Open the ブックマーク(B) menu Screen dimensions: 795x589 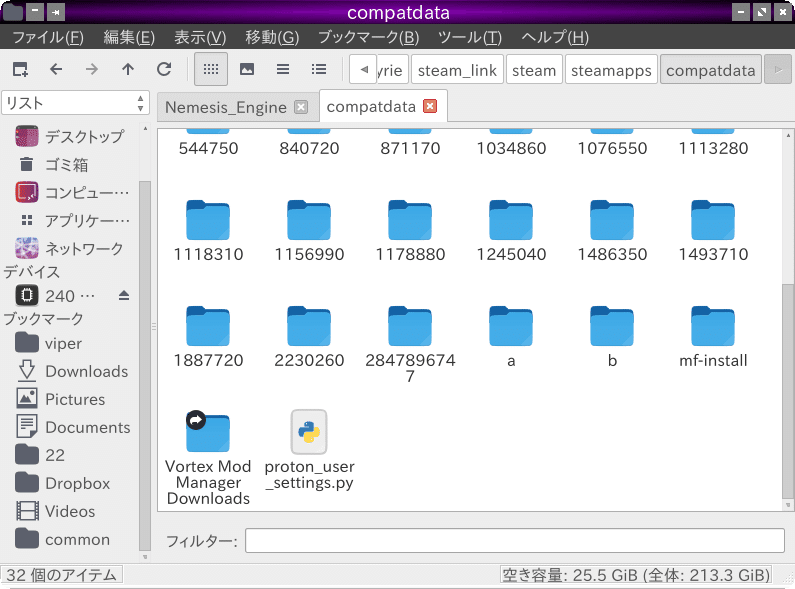coord(369,37)
